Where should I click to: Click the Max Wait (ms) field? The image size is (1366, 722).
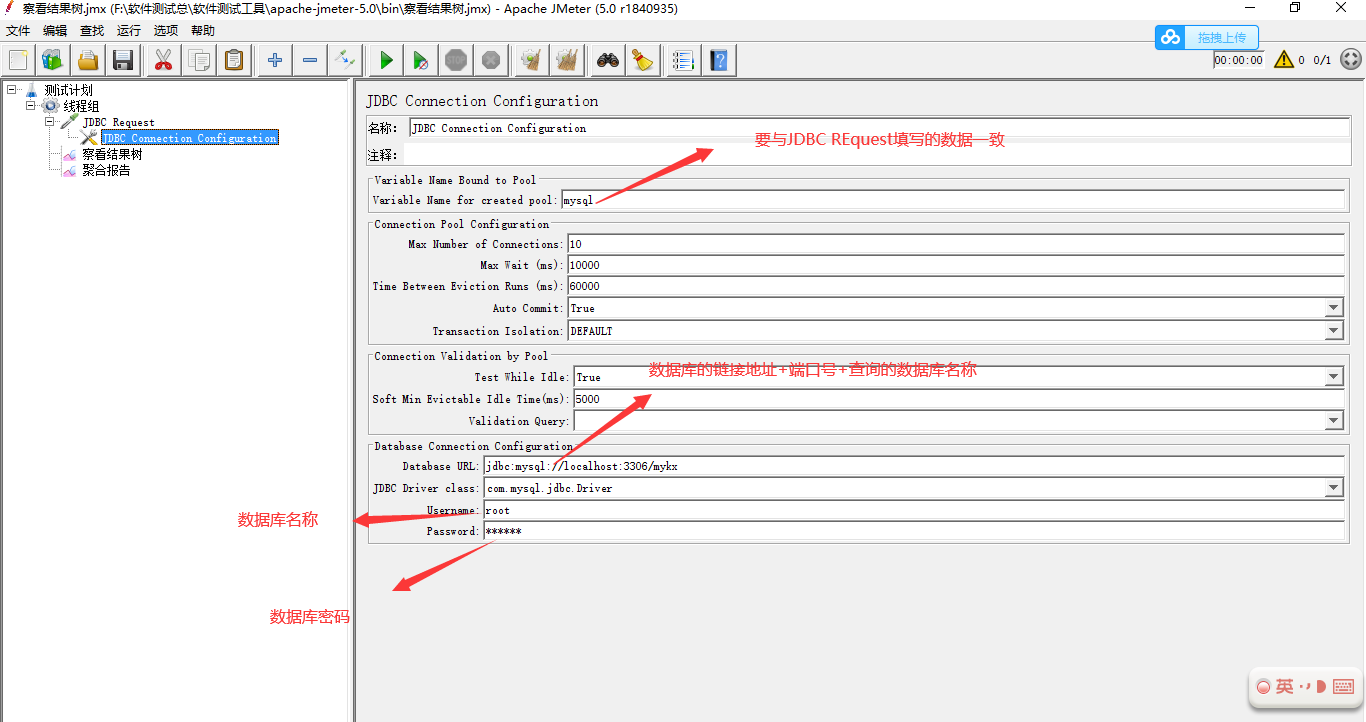[956, 265]
